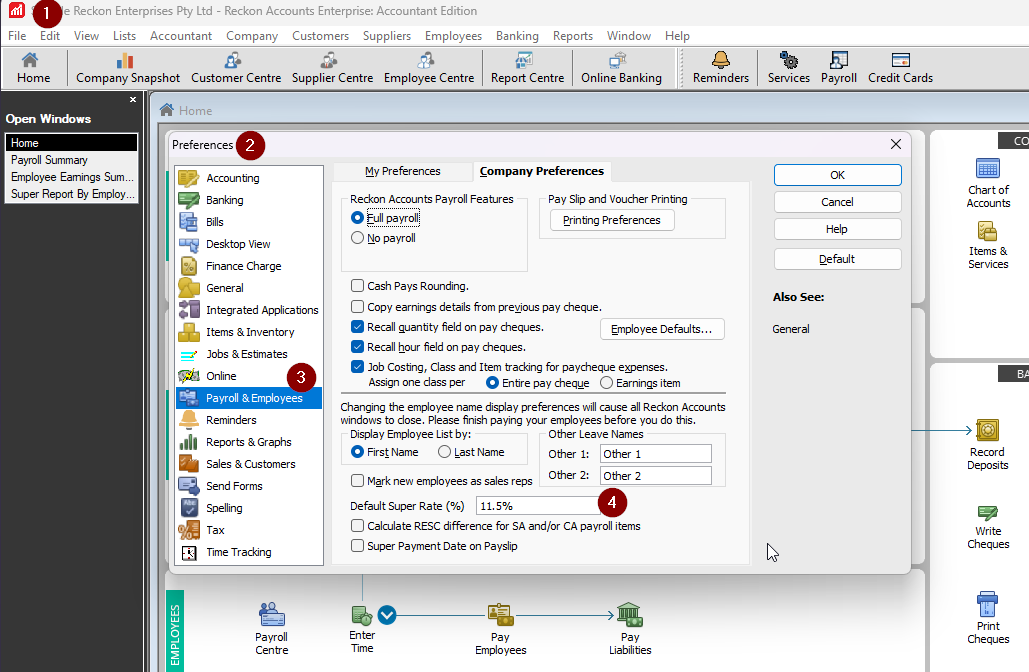Switch to the Company Preferences tab
Viewport: 1029px width, 672px height.
[541, 171]
